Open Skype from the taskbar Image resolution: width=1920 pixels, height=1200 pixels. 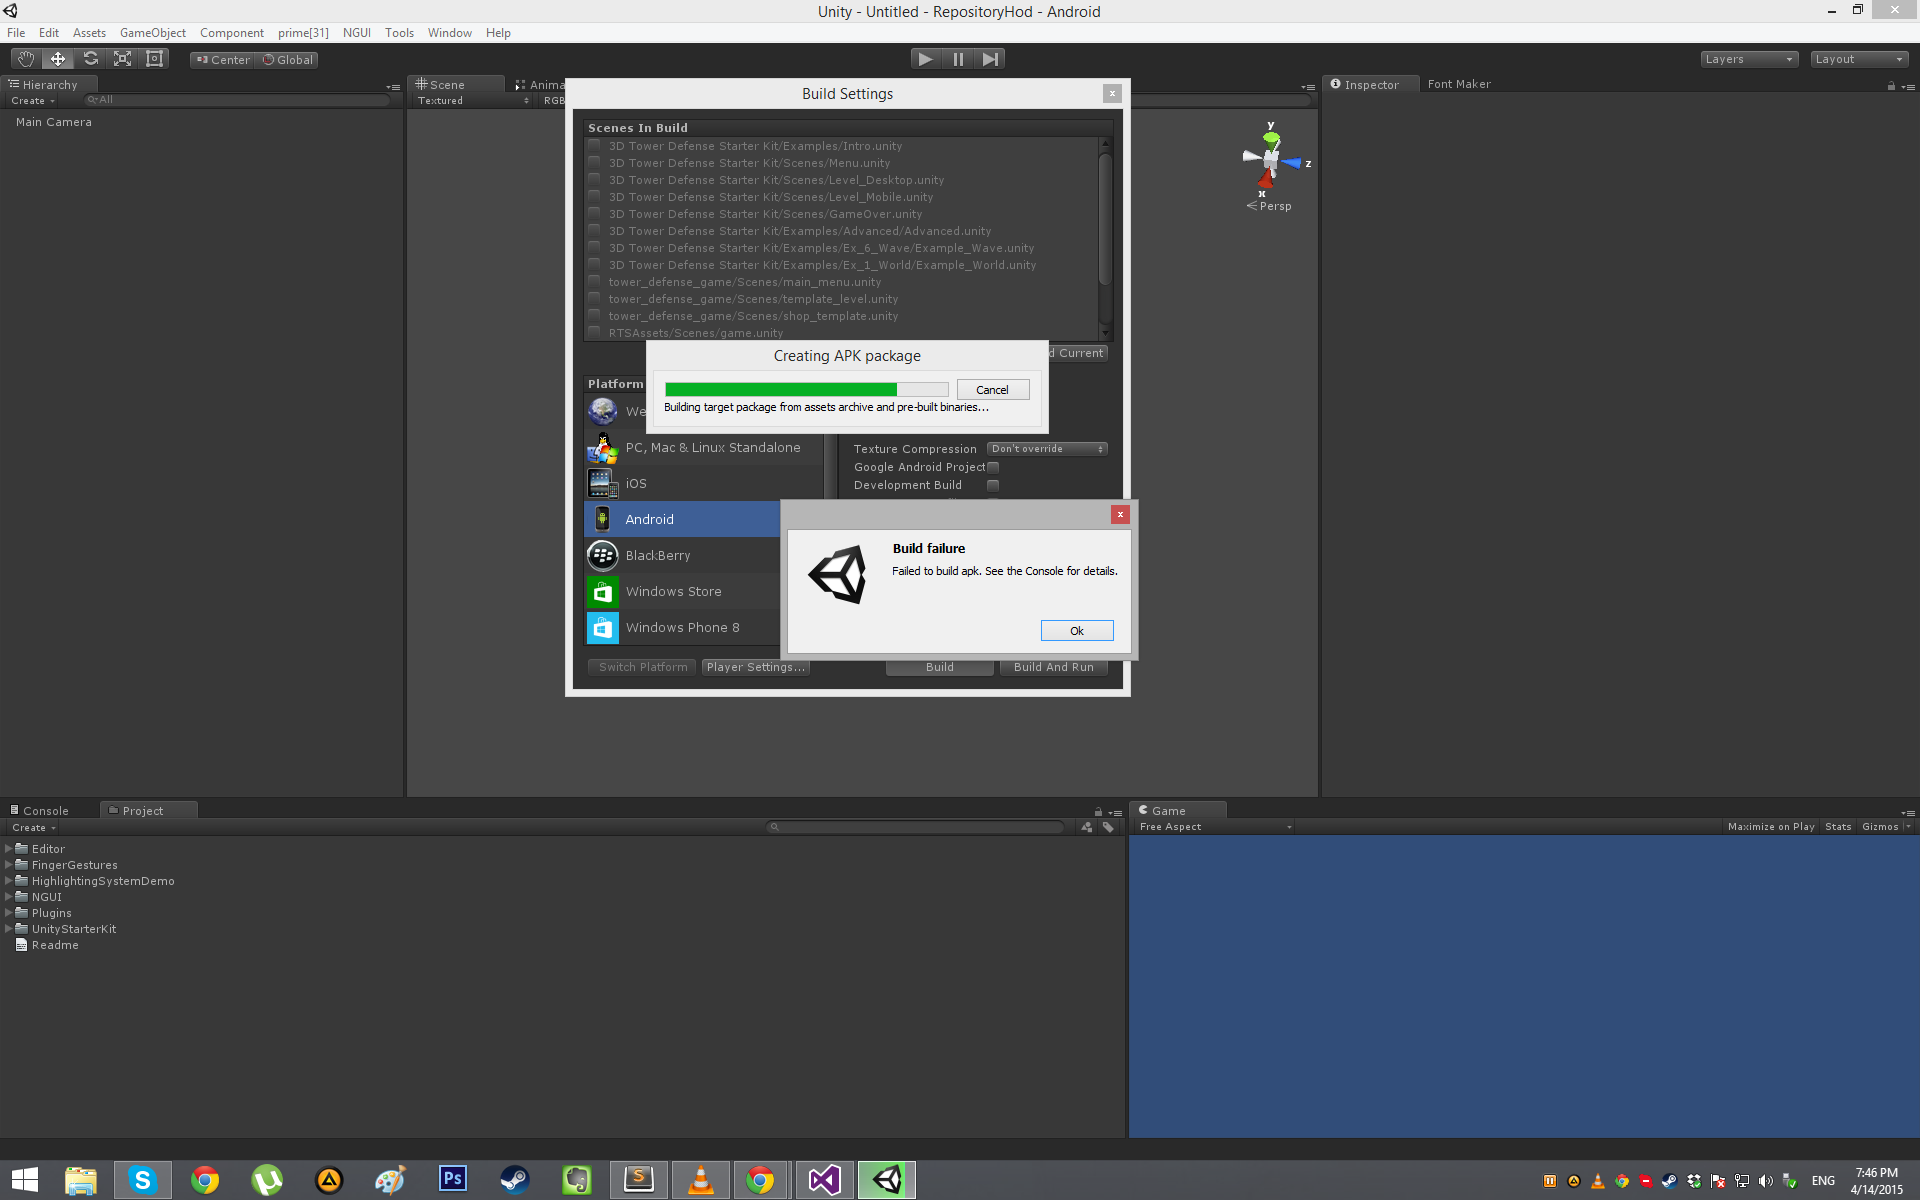pyautogui.click(x=142, y=1180)
